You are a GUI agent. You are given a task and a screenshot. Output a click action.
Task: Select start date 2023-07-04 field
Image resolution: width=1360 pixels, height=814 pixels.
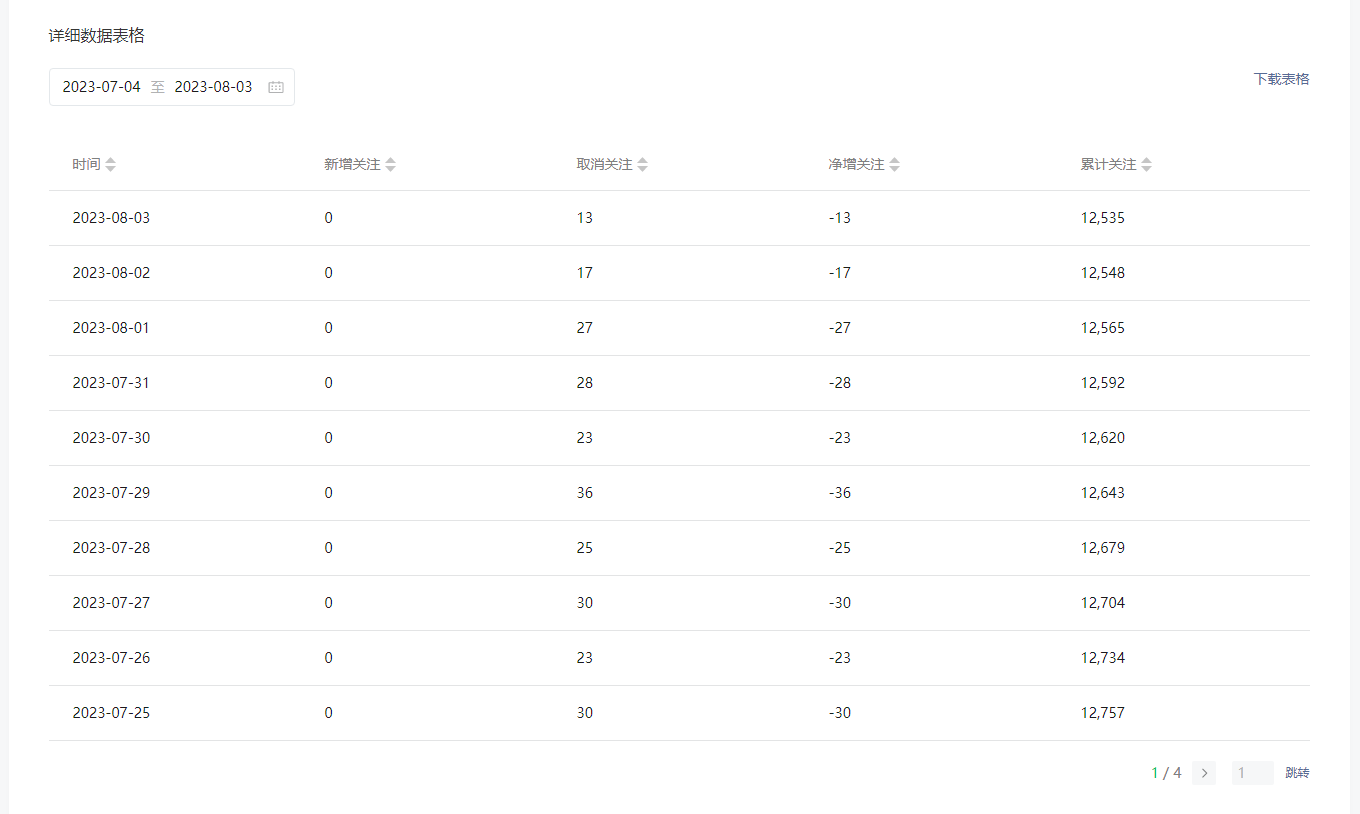tap(102, 87)
